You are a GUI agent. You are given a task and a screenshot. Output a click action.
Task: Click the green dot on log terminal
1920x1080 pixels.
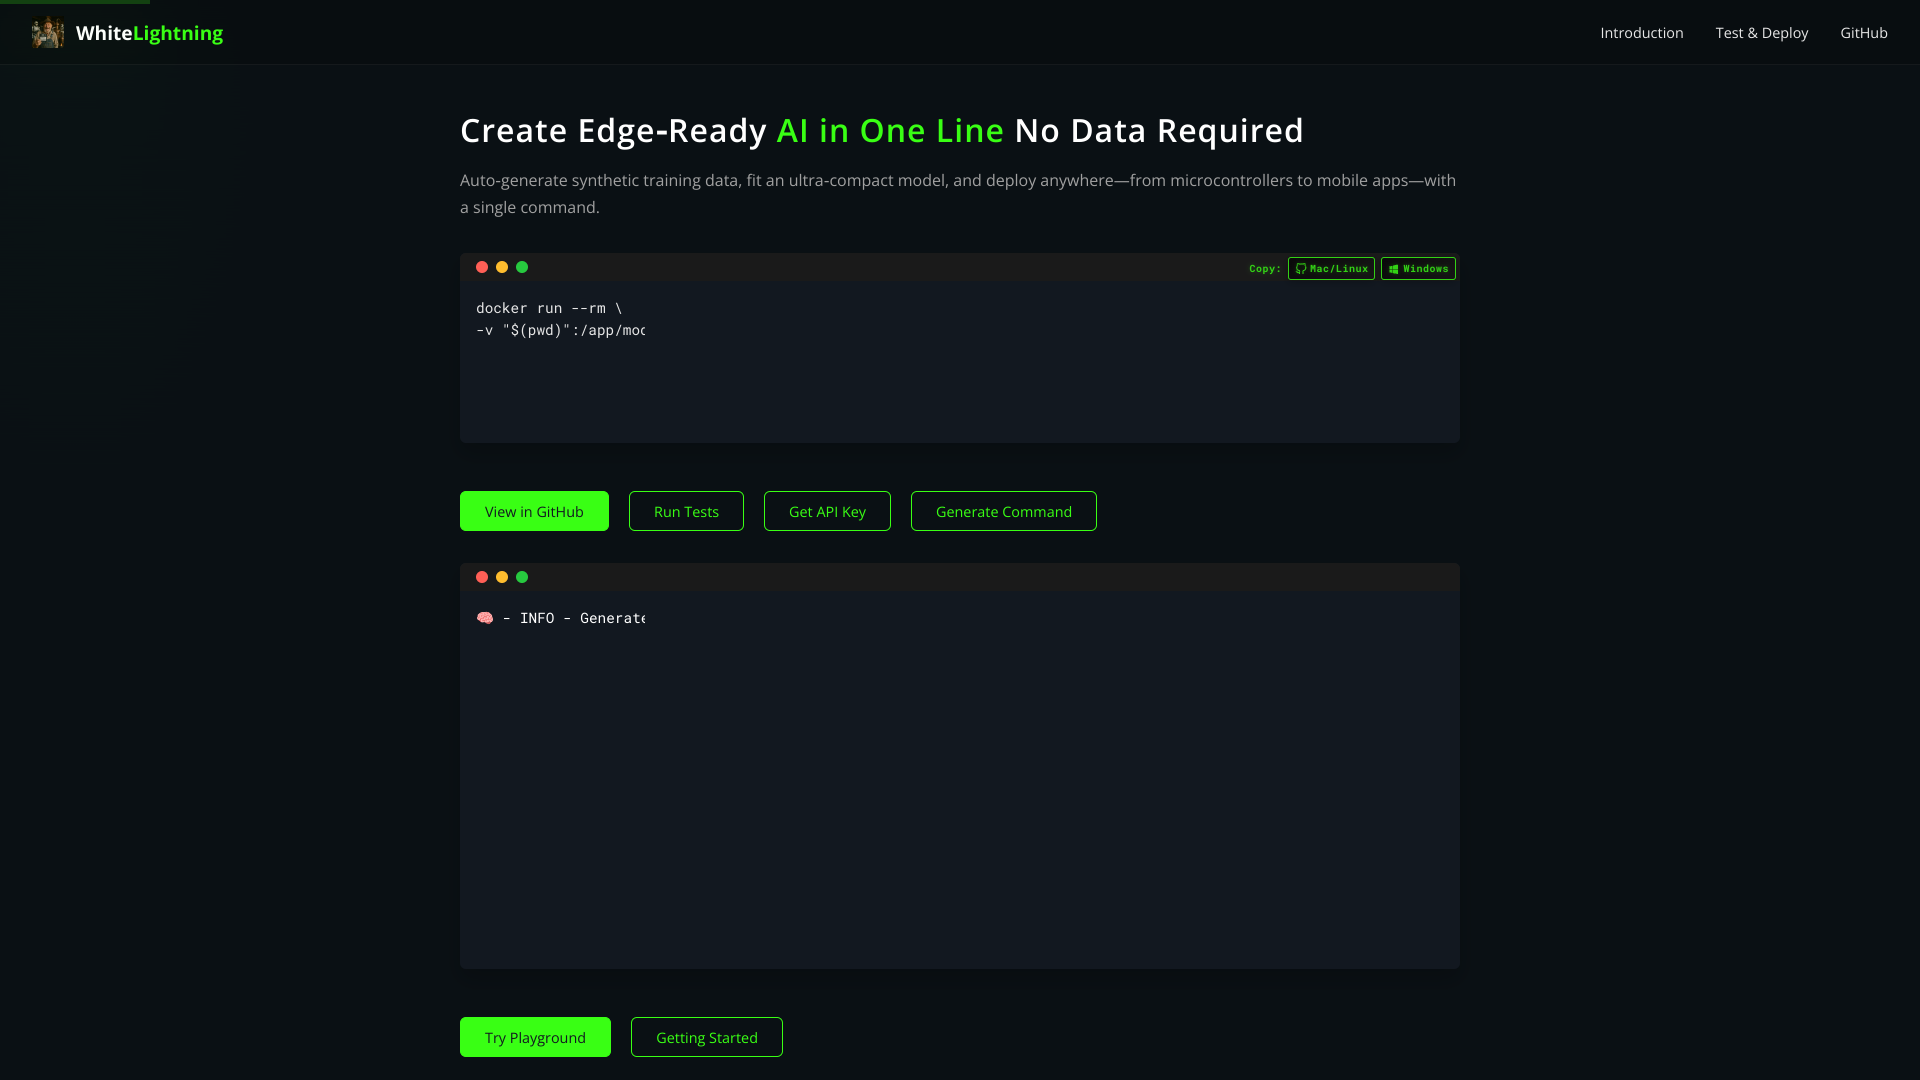pyautogui.click(x=522, y=577)
